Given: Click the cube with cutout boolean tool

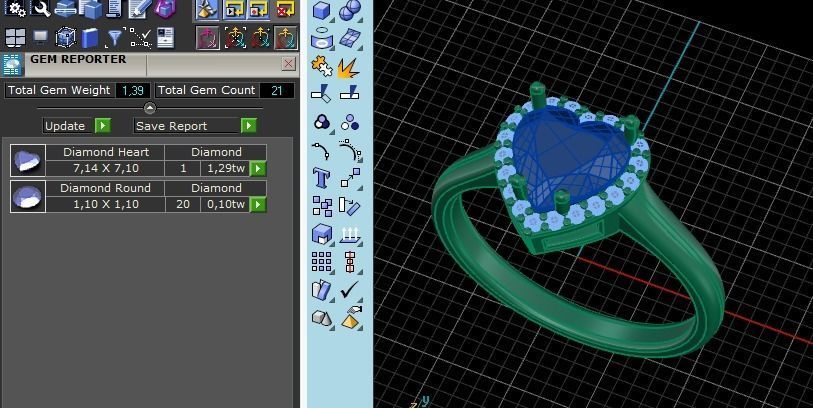Looking at the screenshot, I should (322, 234).
